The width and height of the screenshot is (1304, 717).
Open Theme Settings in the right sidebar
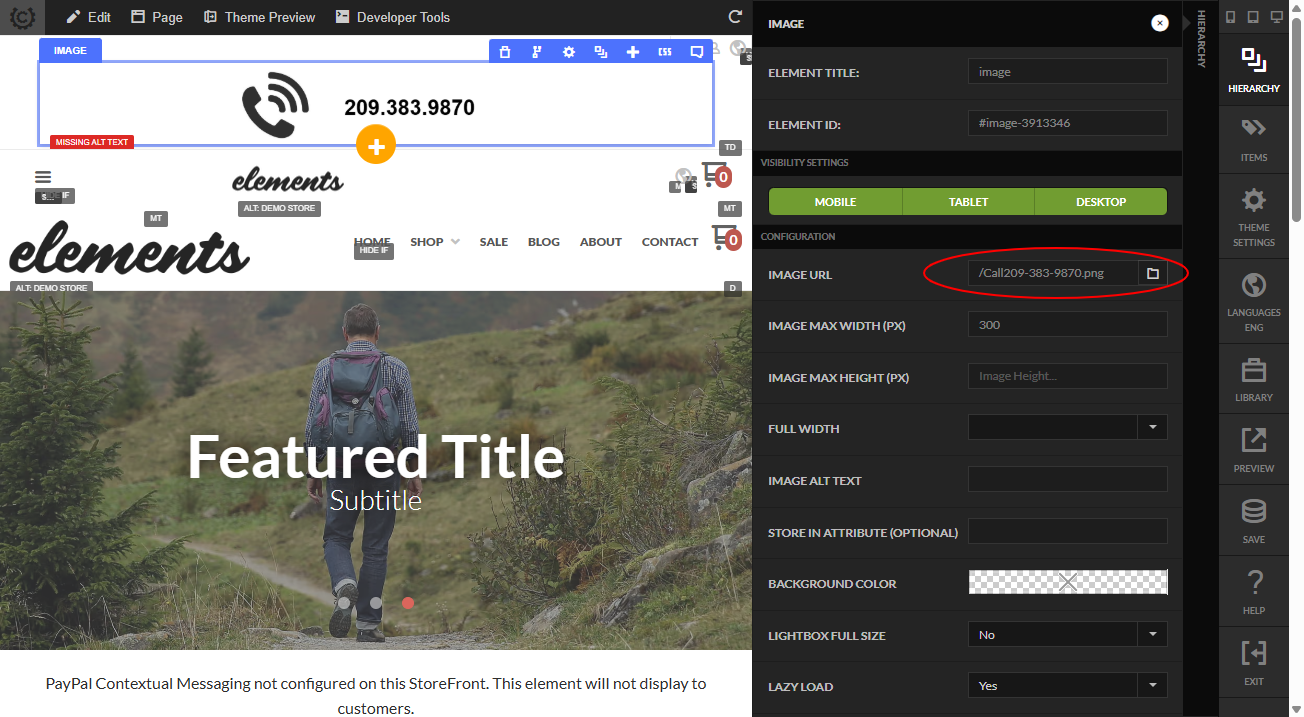pos(1254,217)
